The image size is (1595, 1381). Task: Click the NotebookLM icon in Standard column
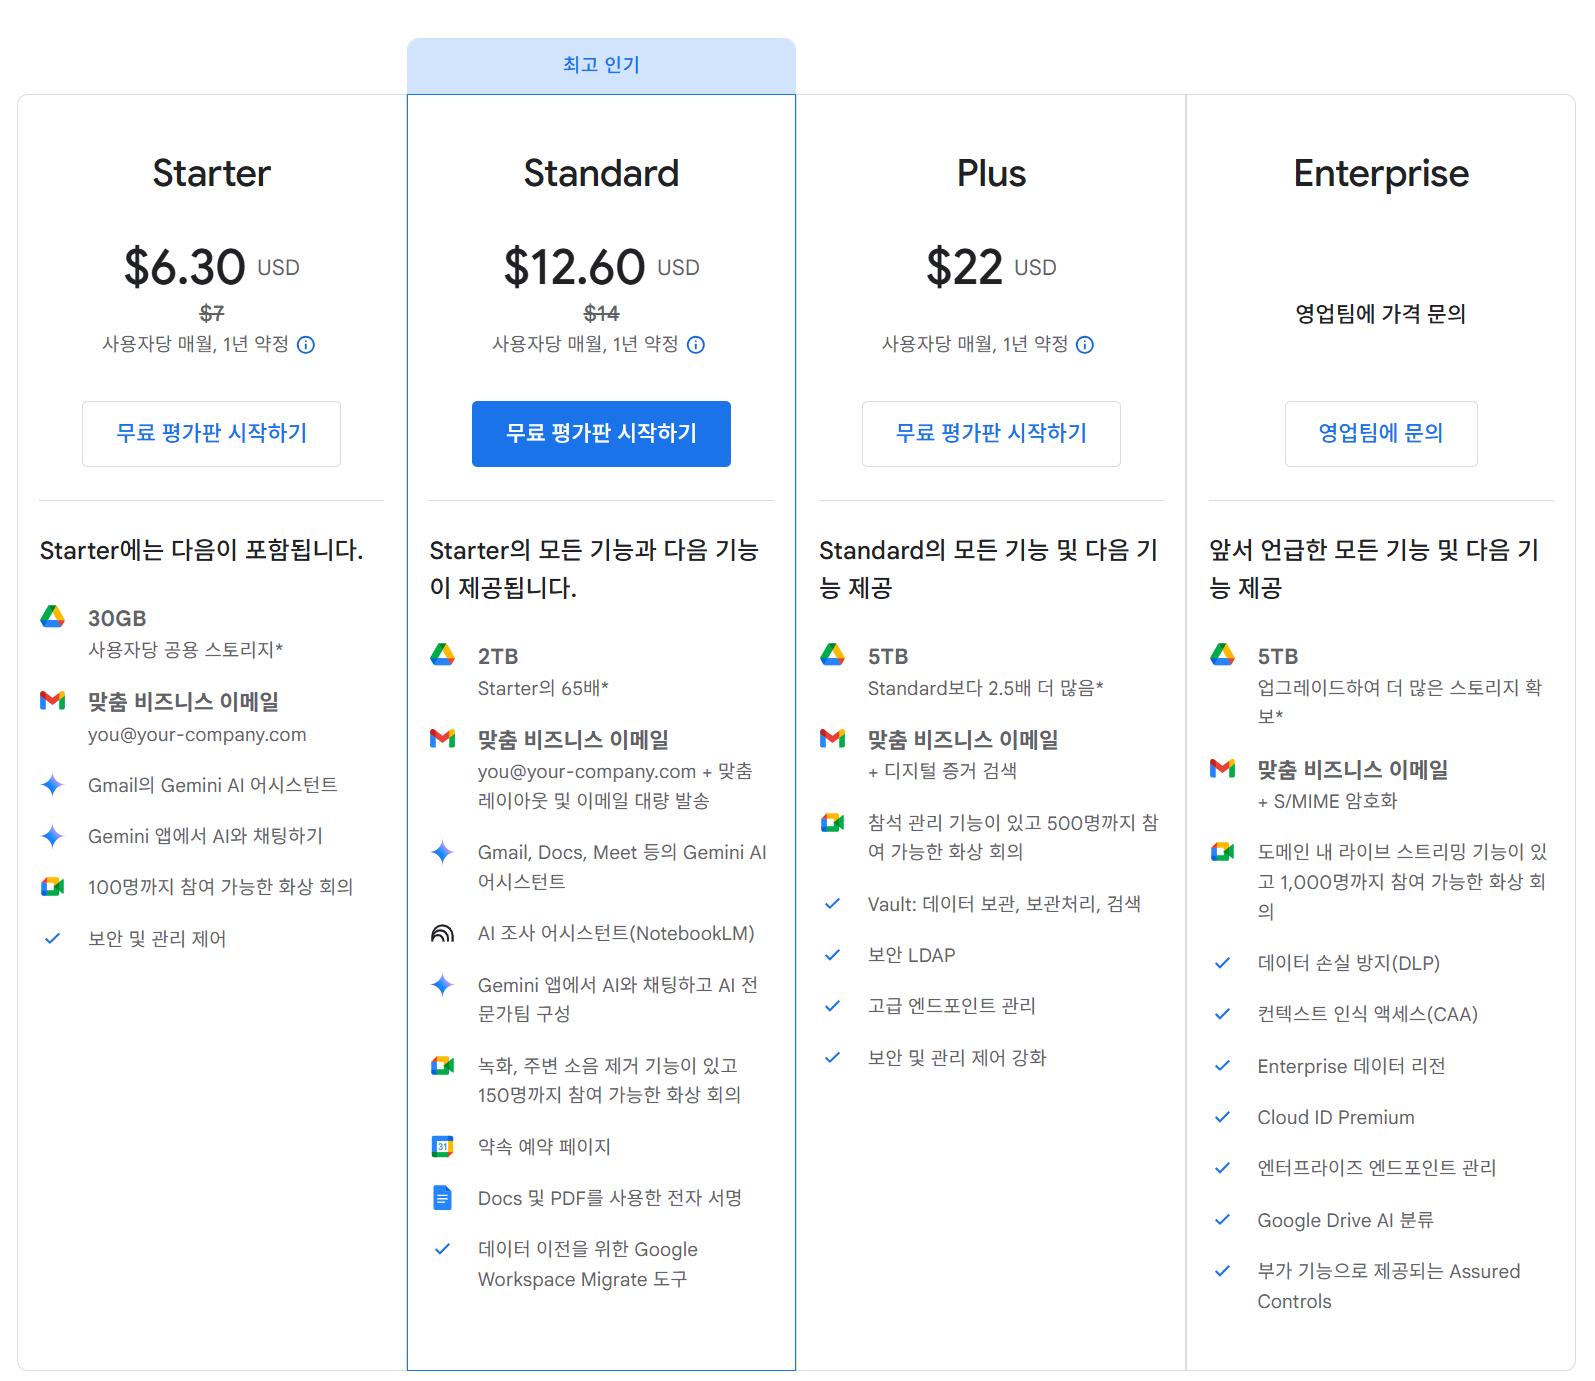[x=443, y=933]
